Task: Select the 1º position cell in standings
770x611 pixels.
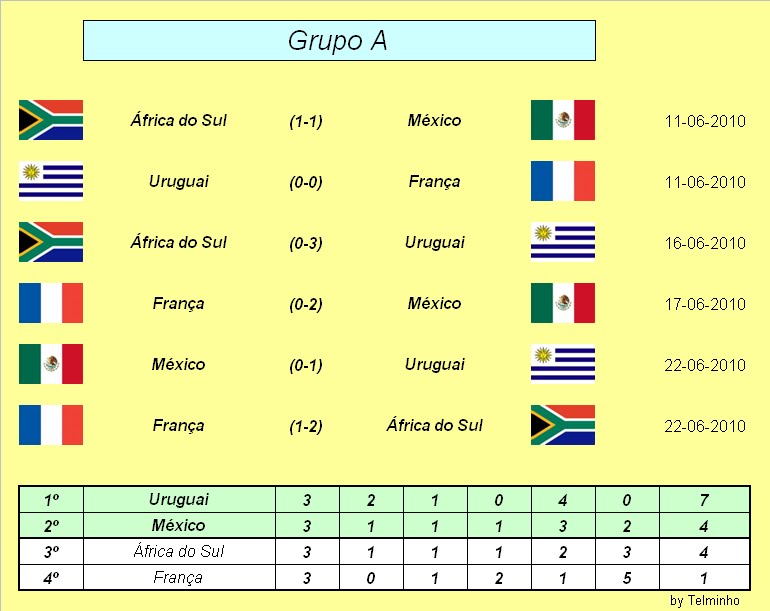Action: 51,499
